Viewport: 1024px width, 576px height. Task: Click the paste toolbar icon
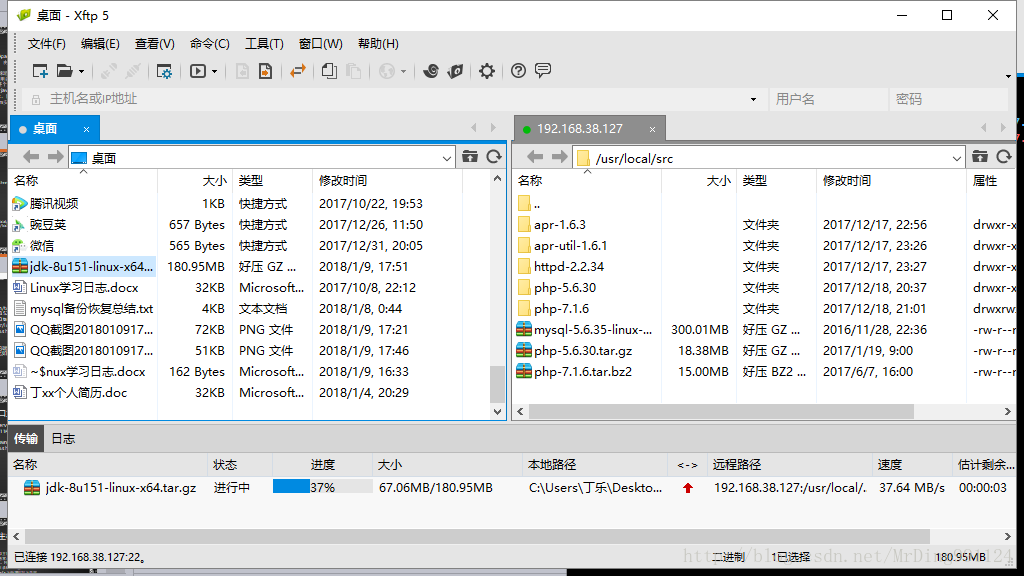[x=353, y=71]
